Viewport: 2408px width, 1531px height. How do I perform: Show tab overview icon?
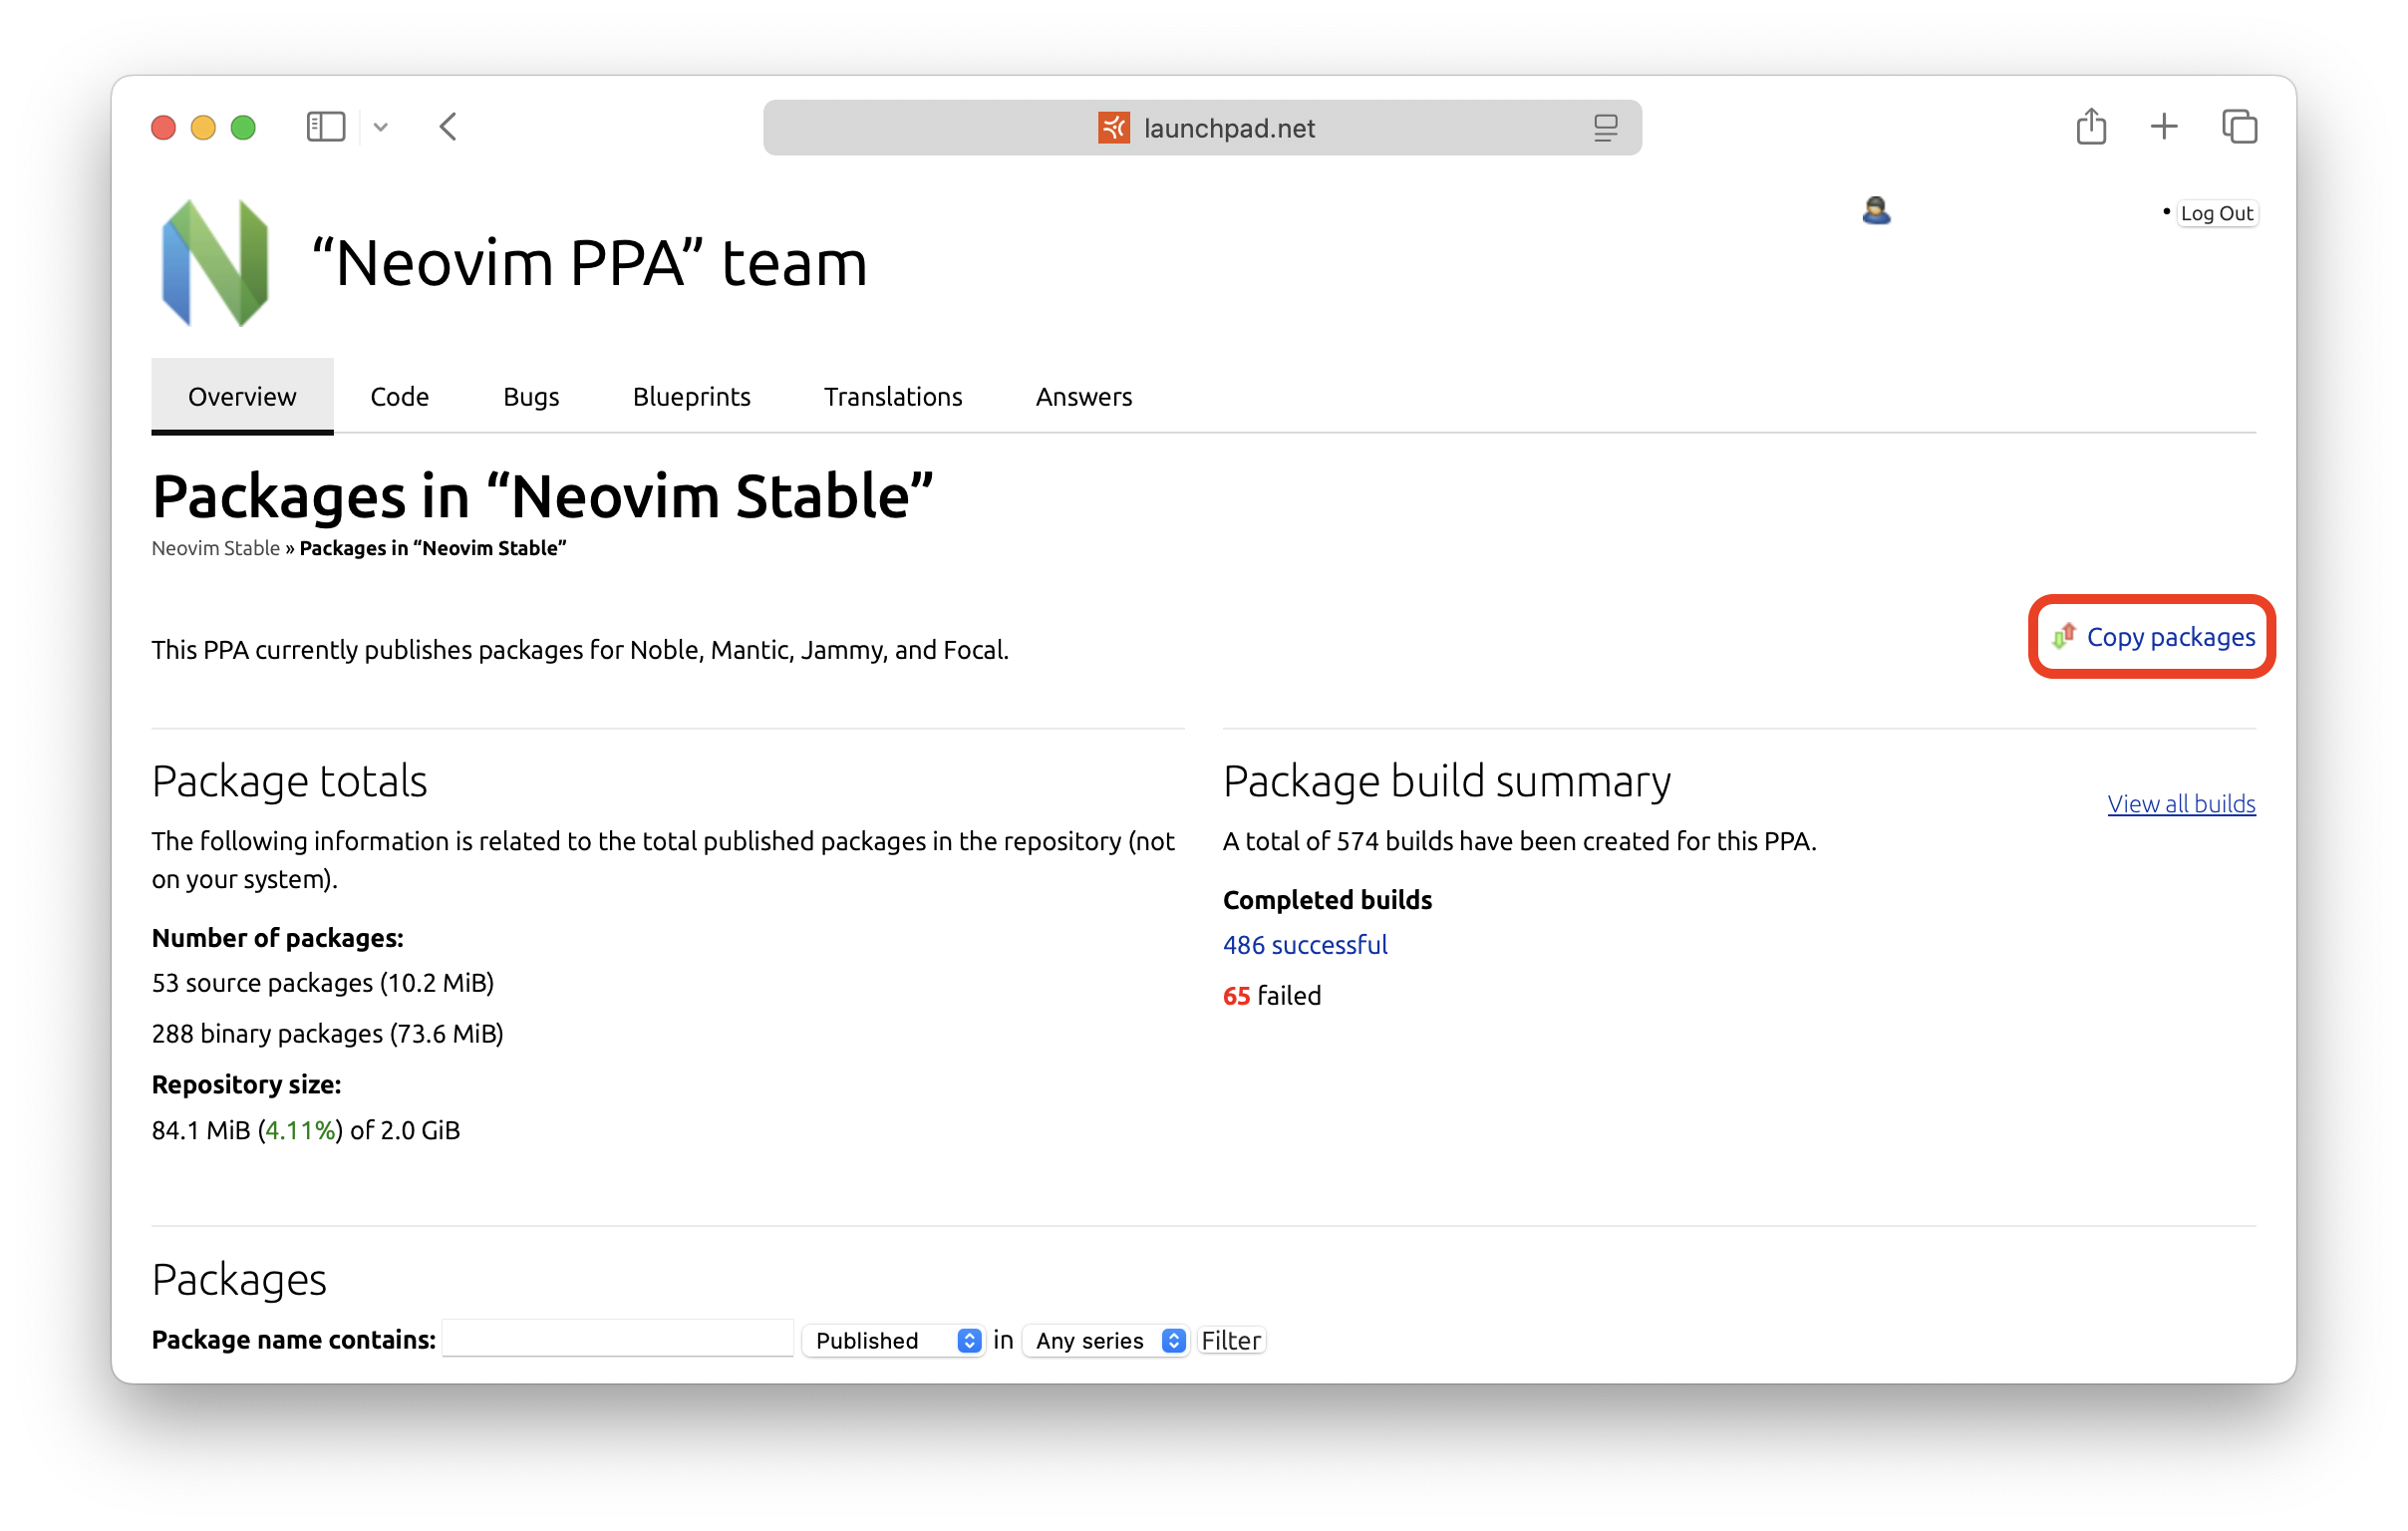coord(2239,127)
